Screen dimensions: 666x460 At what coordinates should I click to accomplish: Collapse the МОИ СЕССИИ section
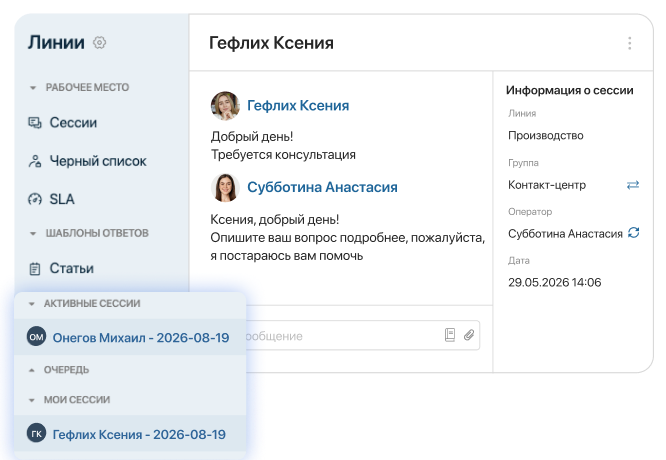(x=31, y=400)
